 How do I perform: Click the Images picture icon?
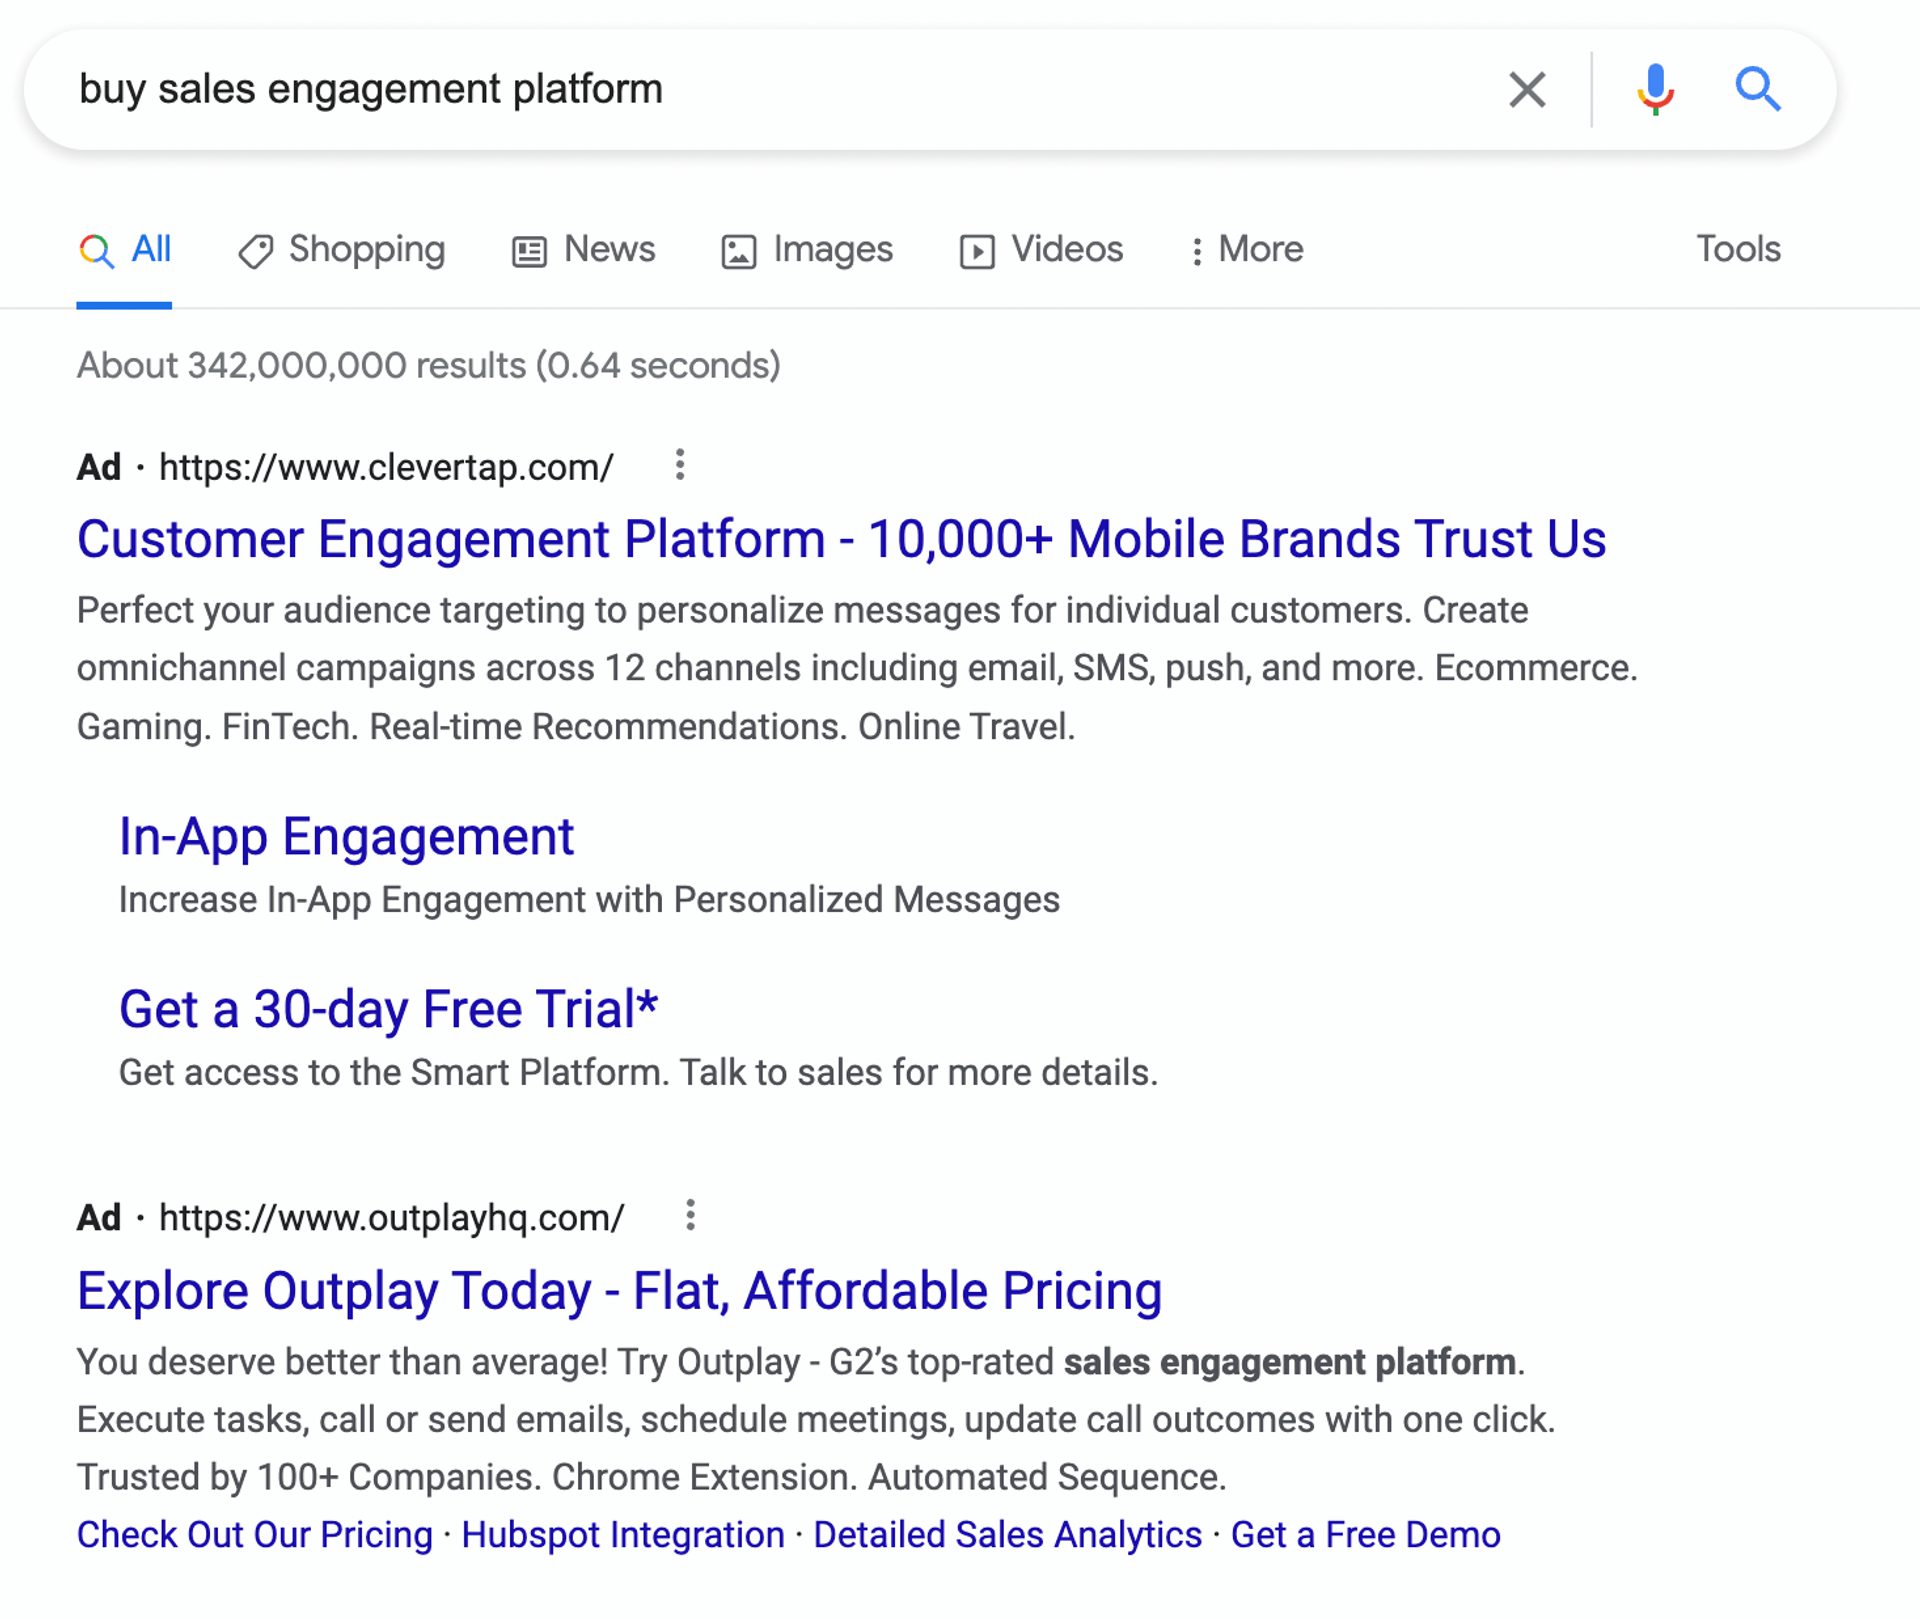coord(738,250)
